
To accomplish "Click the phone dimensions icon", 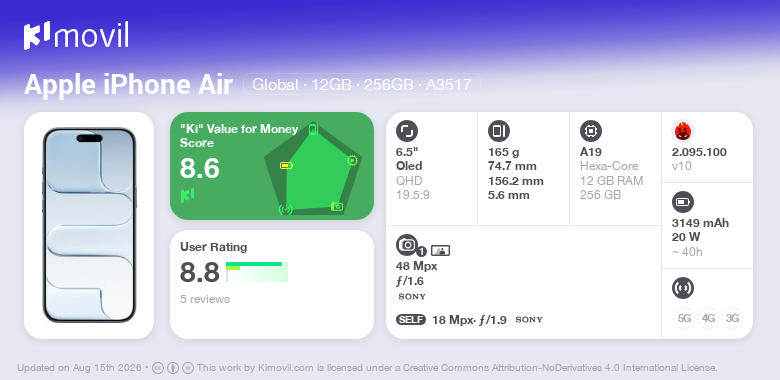I will [499, 131].
